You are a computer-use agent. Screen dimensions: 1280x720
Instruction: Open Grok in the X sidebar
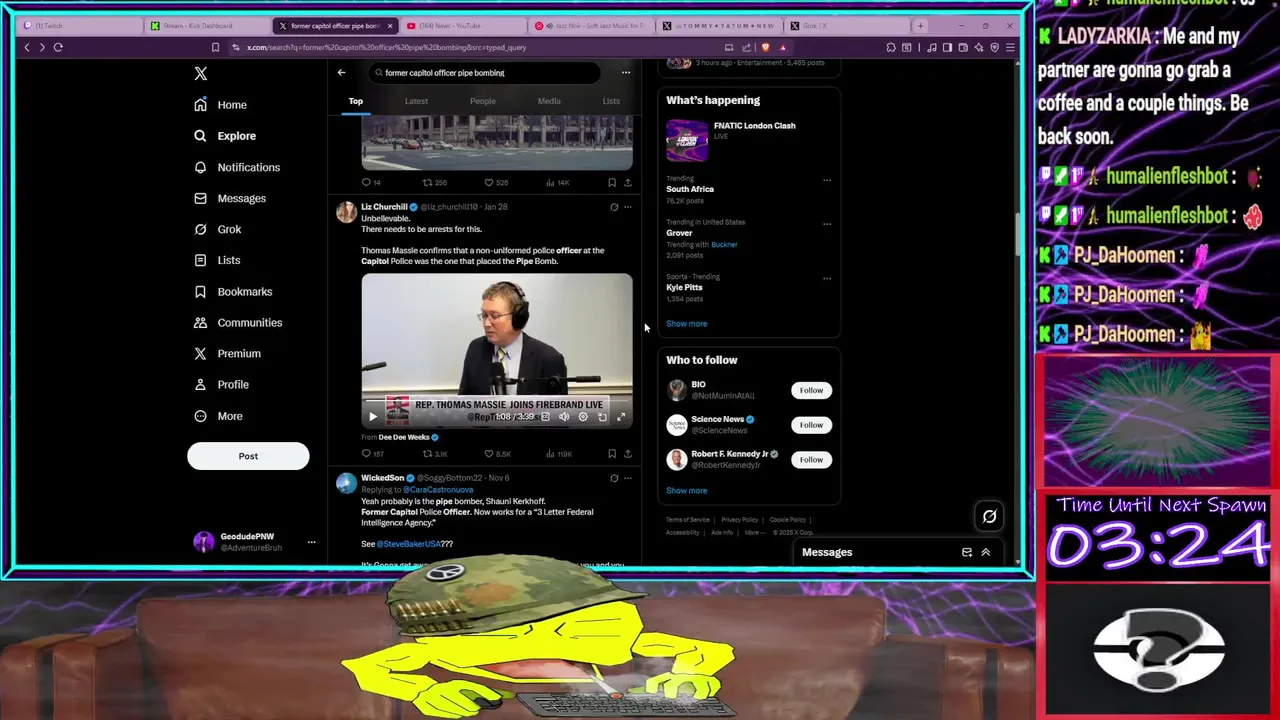pyautogui.click(x=218, y=229)
